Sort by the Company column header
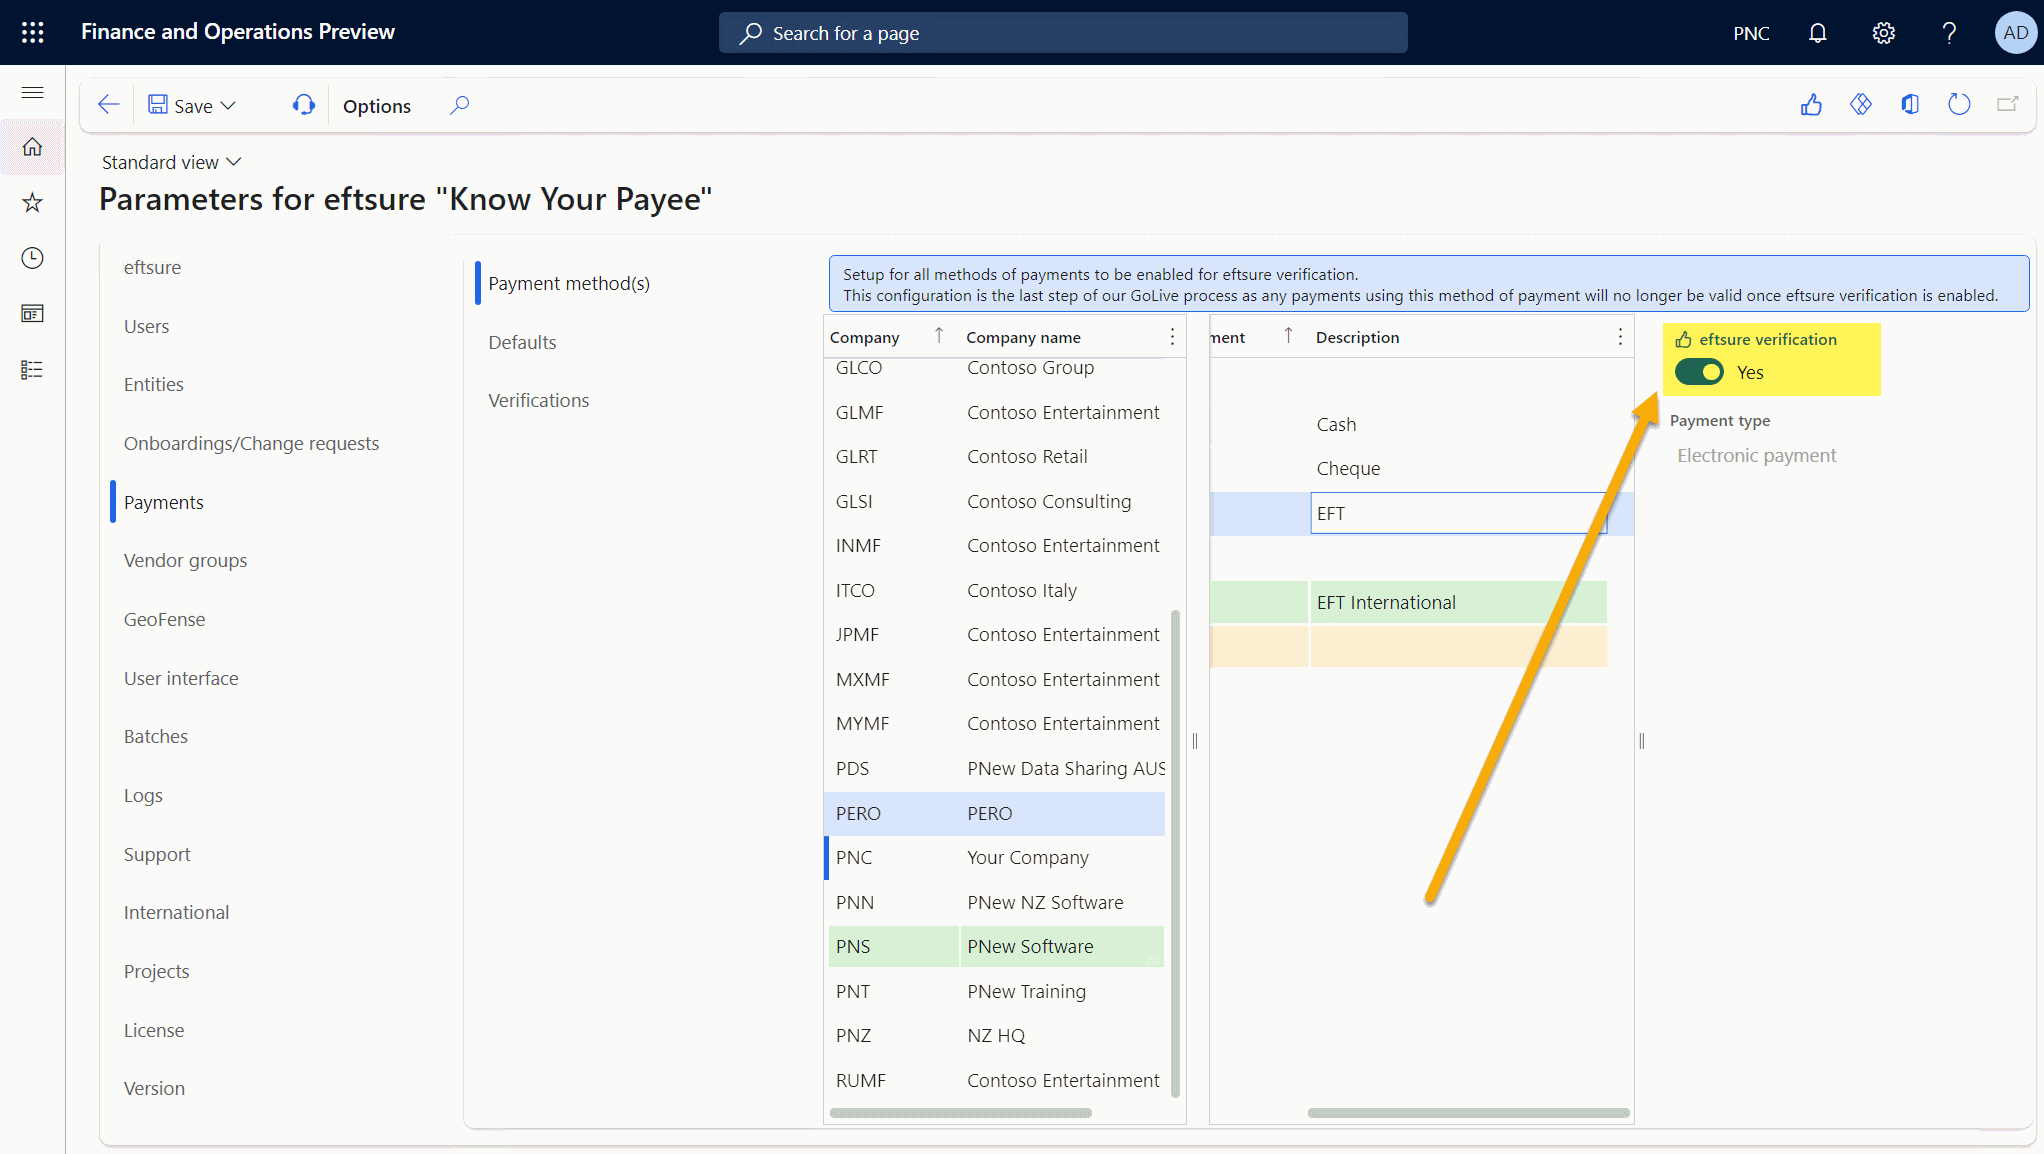The image size is (2044, 1154). coord(865,338)
